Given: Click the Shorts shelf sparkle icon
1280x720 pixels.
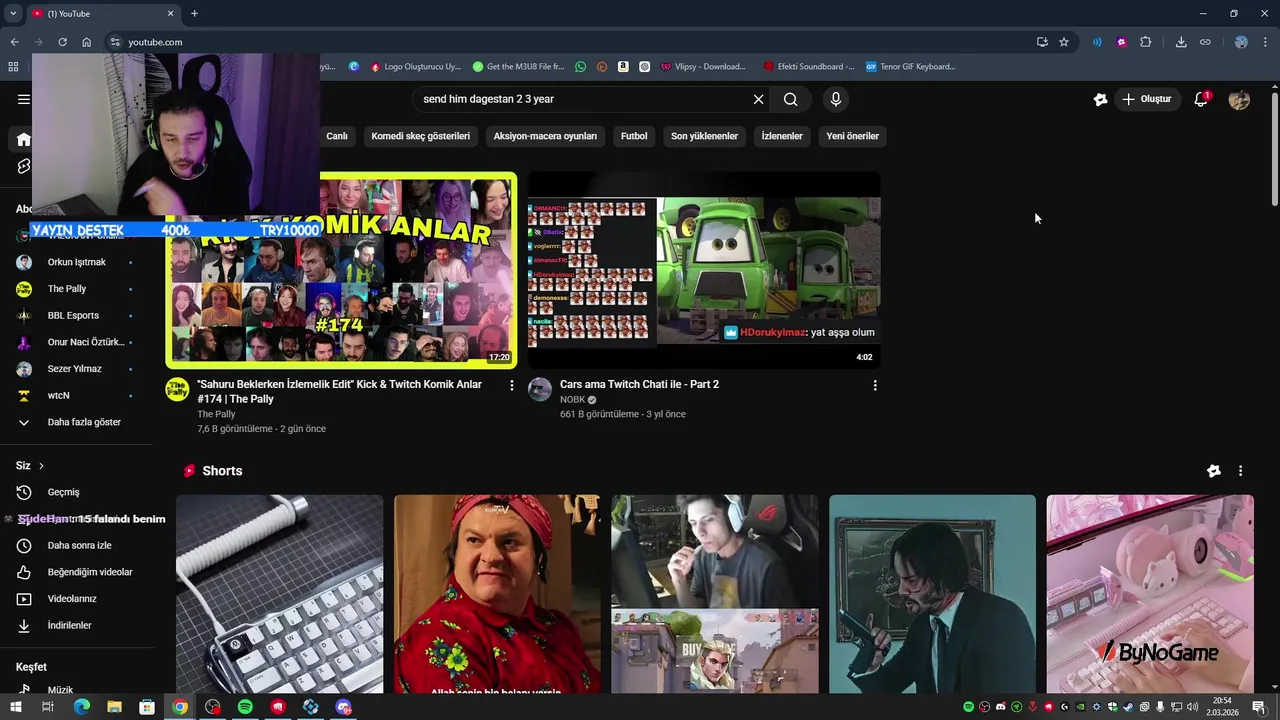Looking at the screenshot, I should [1214, 471].
